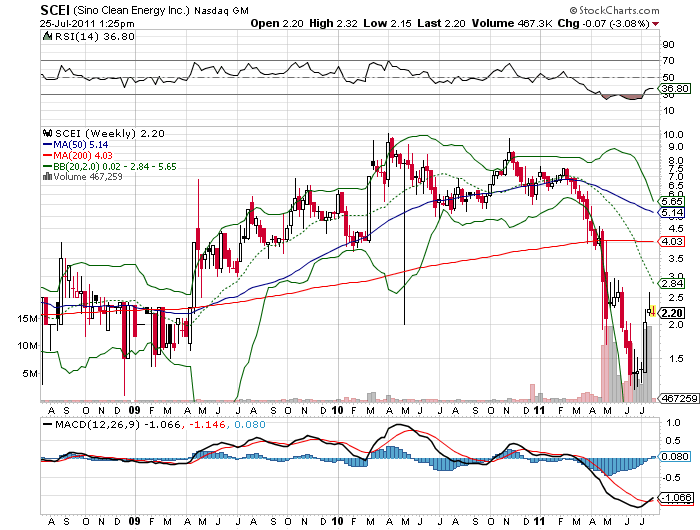Click the 467259 volume tag
The width and height of the screenshot is (700, 530).
[679, 398]
